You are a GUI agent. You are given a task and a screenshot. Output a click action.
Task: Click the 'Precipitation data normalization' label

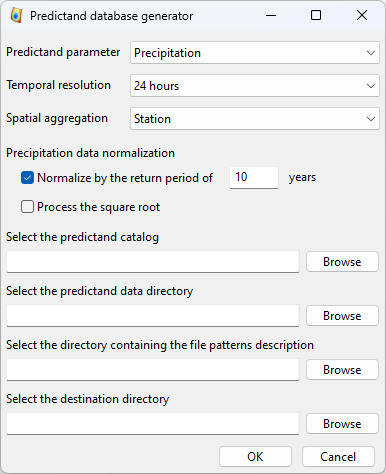point(90,153)
